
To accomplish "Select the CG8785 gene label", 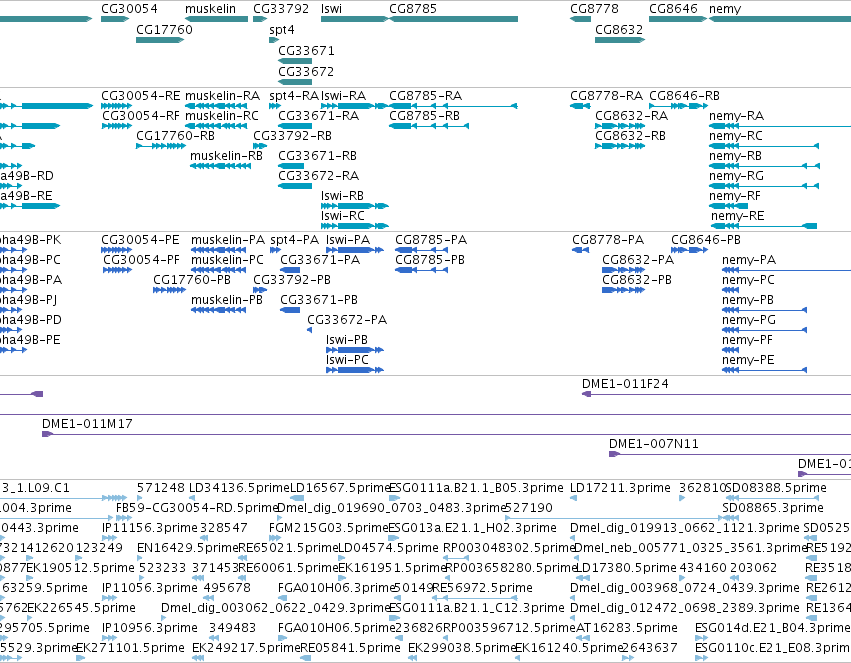I will pos(412,9).
